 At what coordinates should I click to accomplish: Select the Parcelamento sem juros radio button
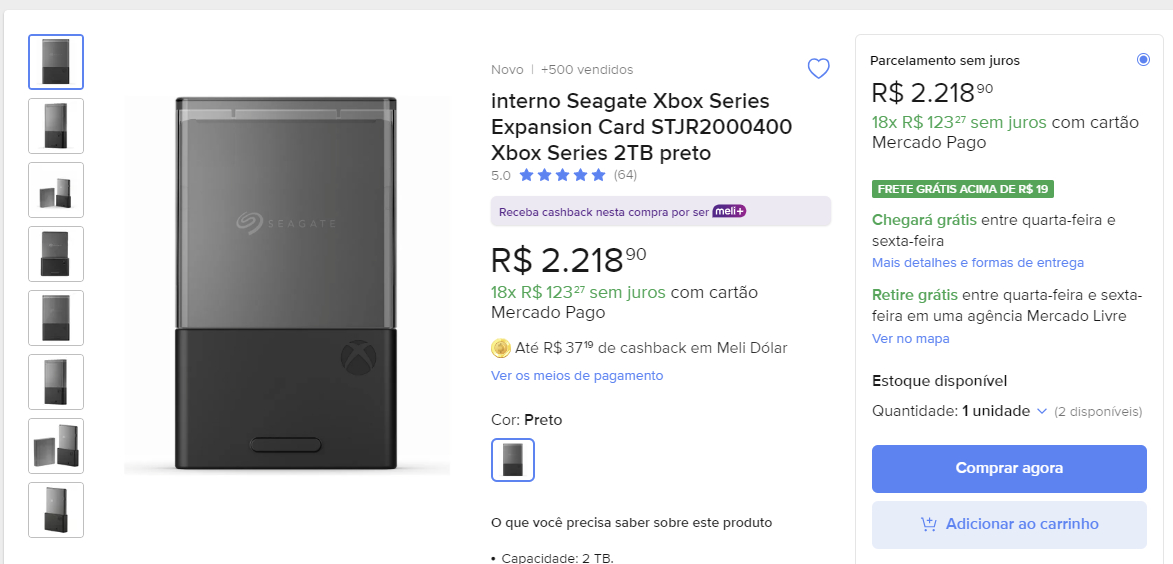pyautogui.click(x=1143, y=60)
